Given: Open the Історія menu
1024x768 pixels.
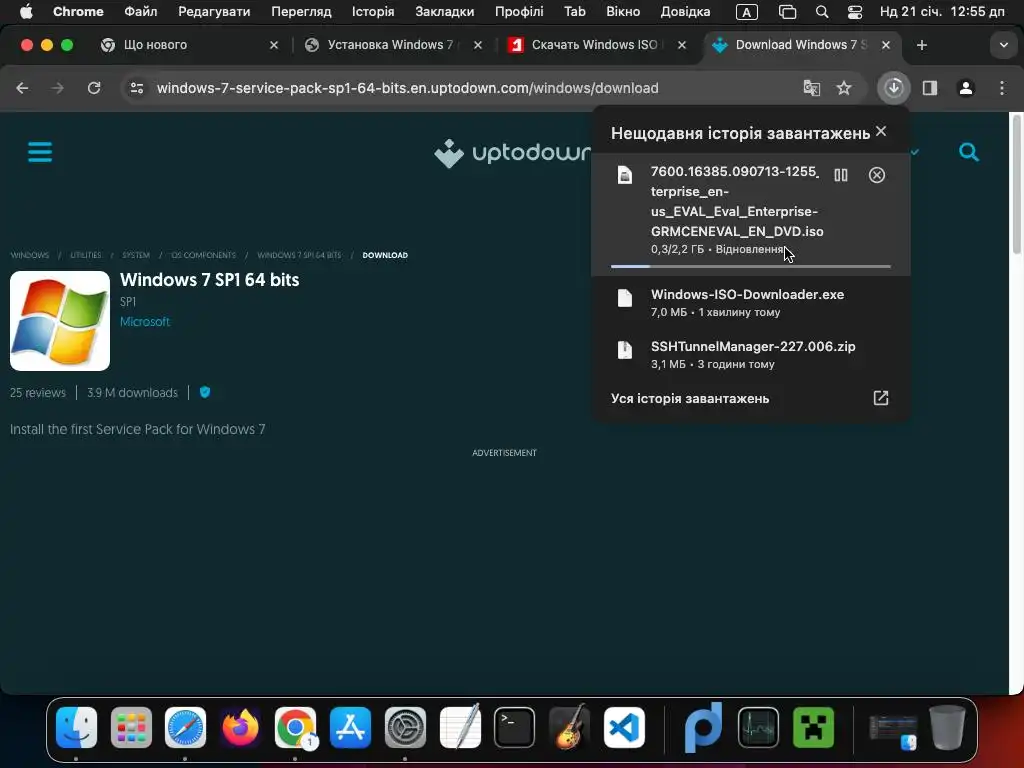Looking at the screenshot, I should 373,11.
